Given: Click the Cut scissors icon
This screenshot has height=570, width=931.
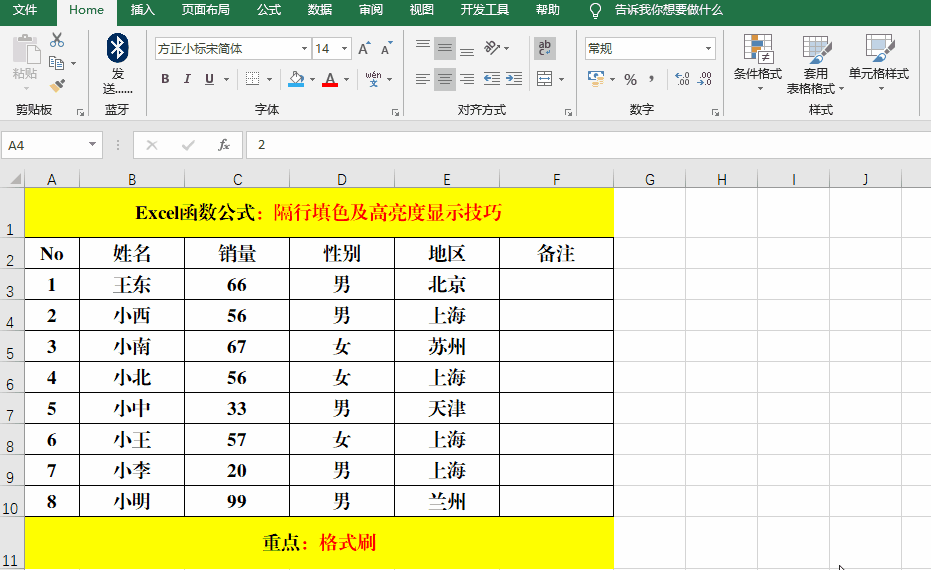Looking at the screenshot, I should point(57,40).
